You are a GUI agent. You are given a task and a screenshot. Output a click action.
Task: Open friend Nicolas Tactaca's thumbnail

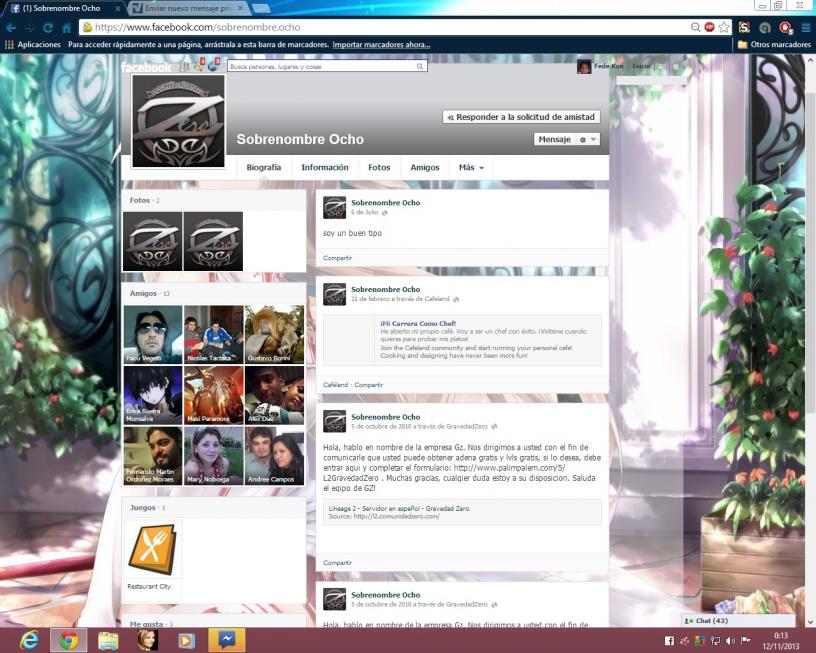[x=213, y=335]
